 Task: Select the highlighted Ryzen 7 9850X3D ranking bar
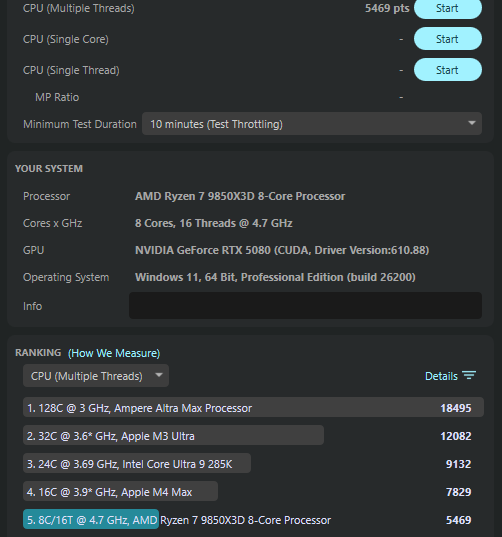[91, 520]
